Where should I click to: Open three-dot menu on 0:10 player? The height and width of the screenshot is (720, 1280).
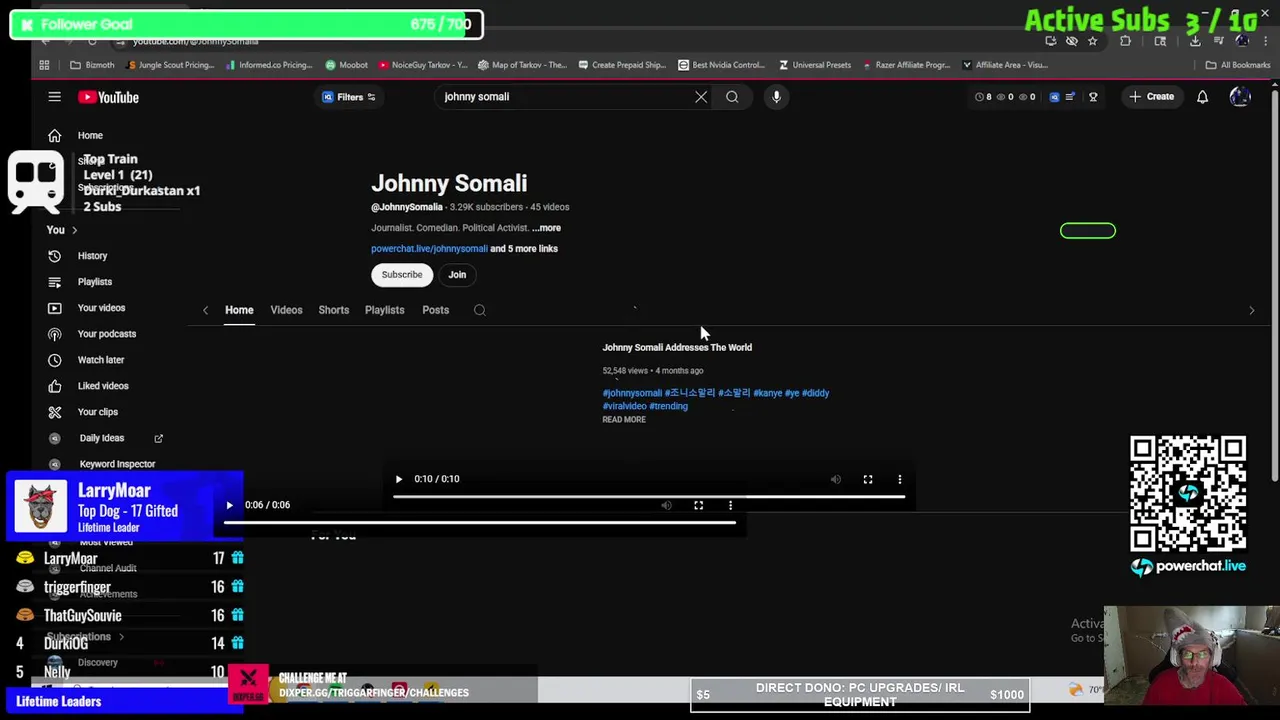(900, 479)
